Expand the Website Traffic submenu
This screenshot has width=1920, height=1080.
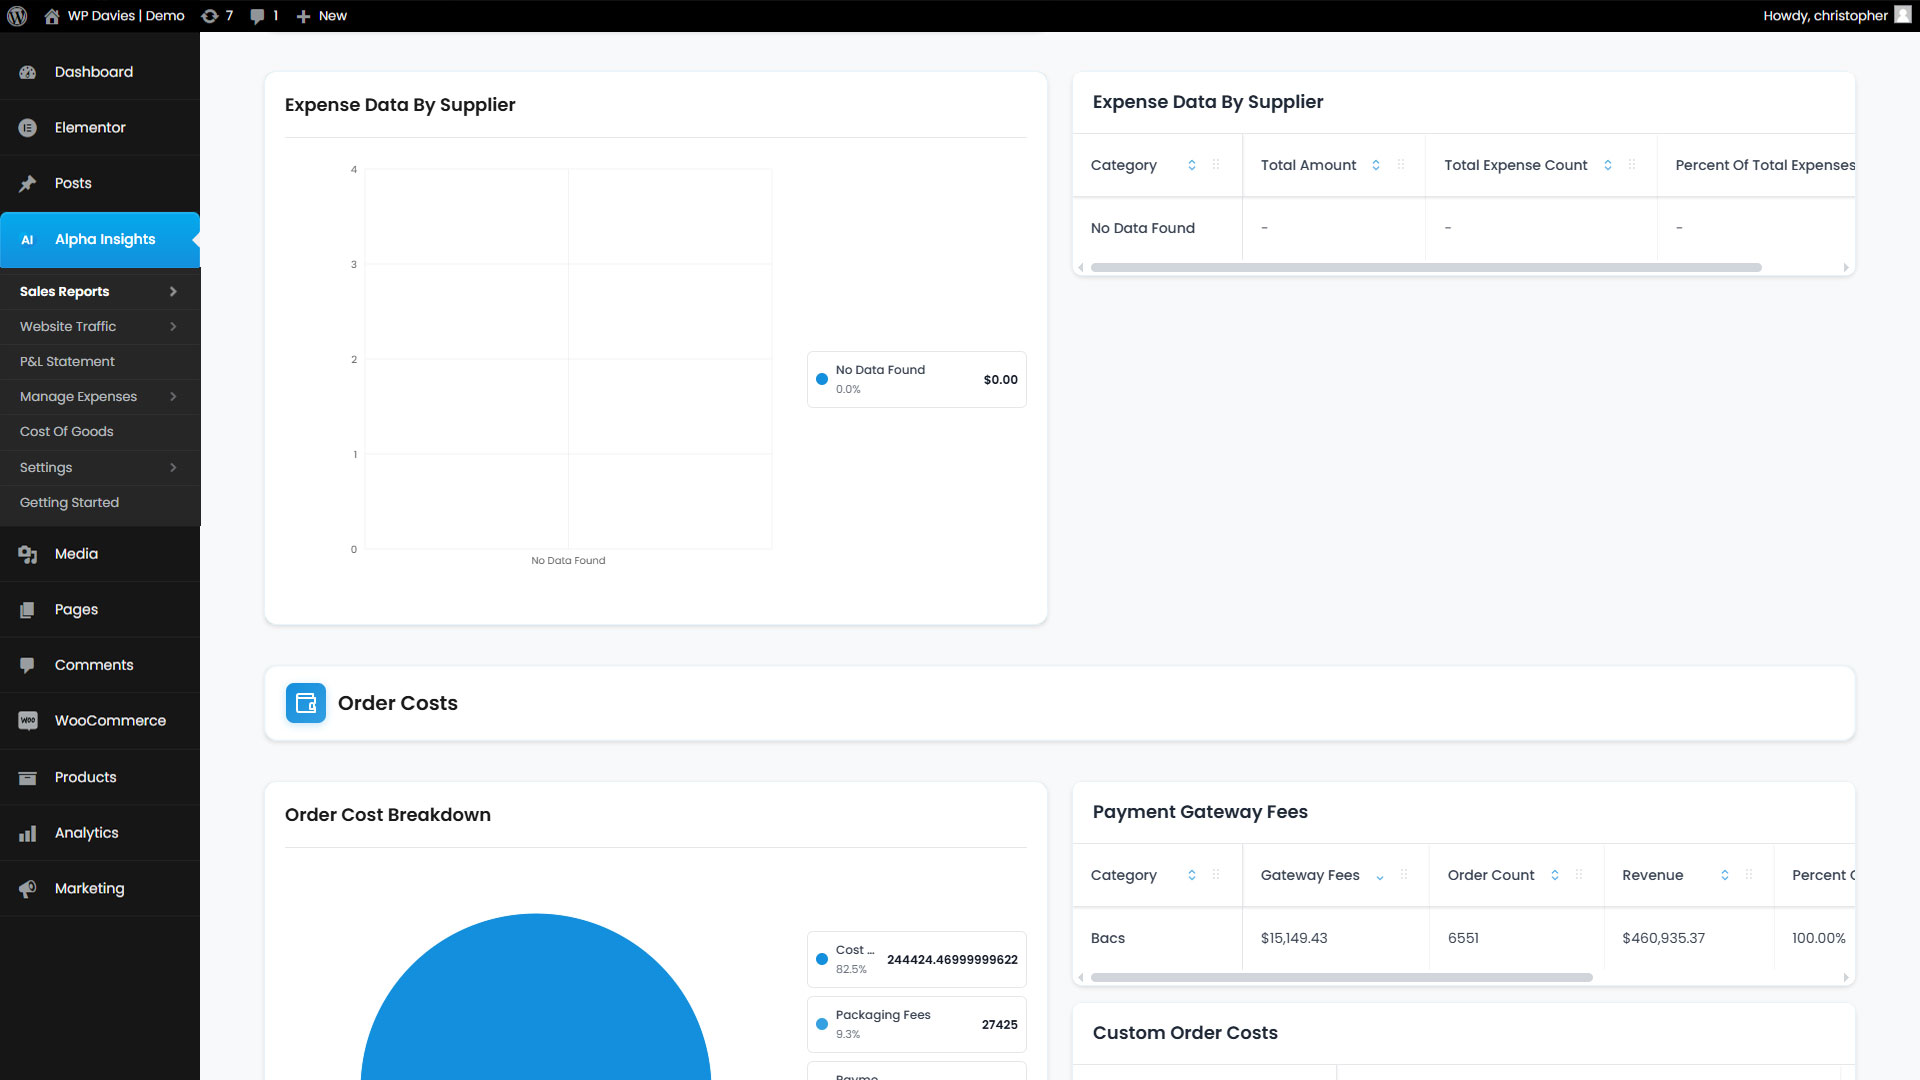(173, 327)
